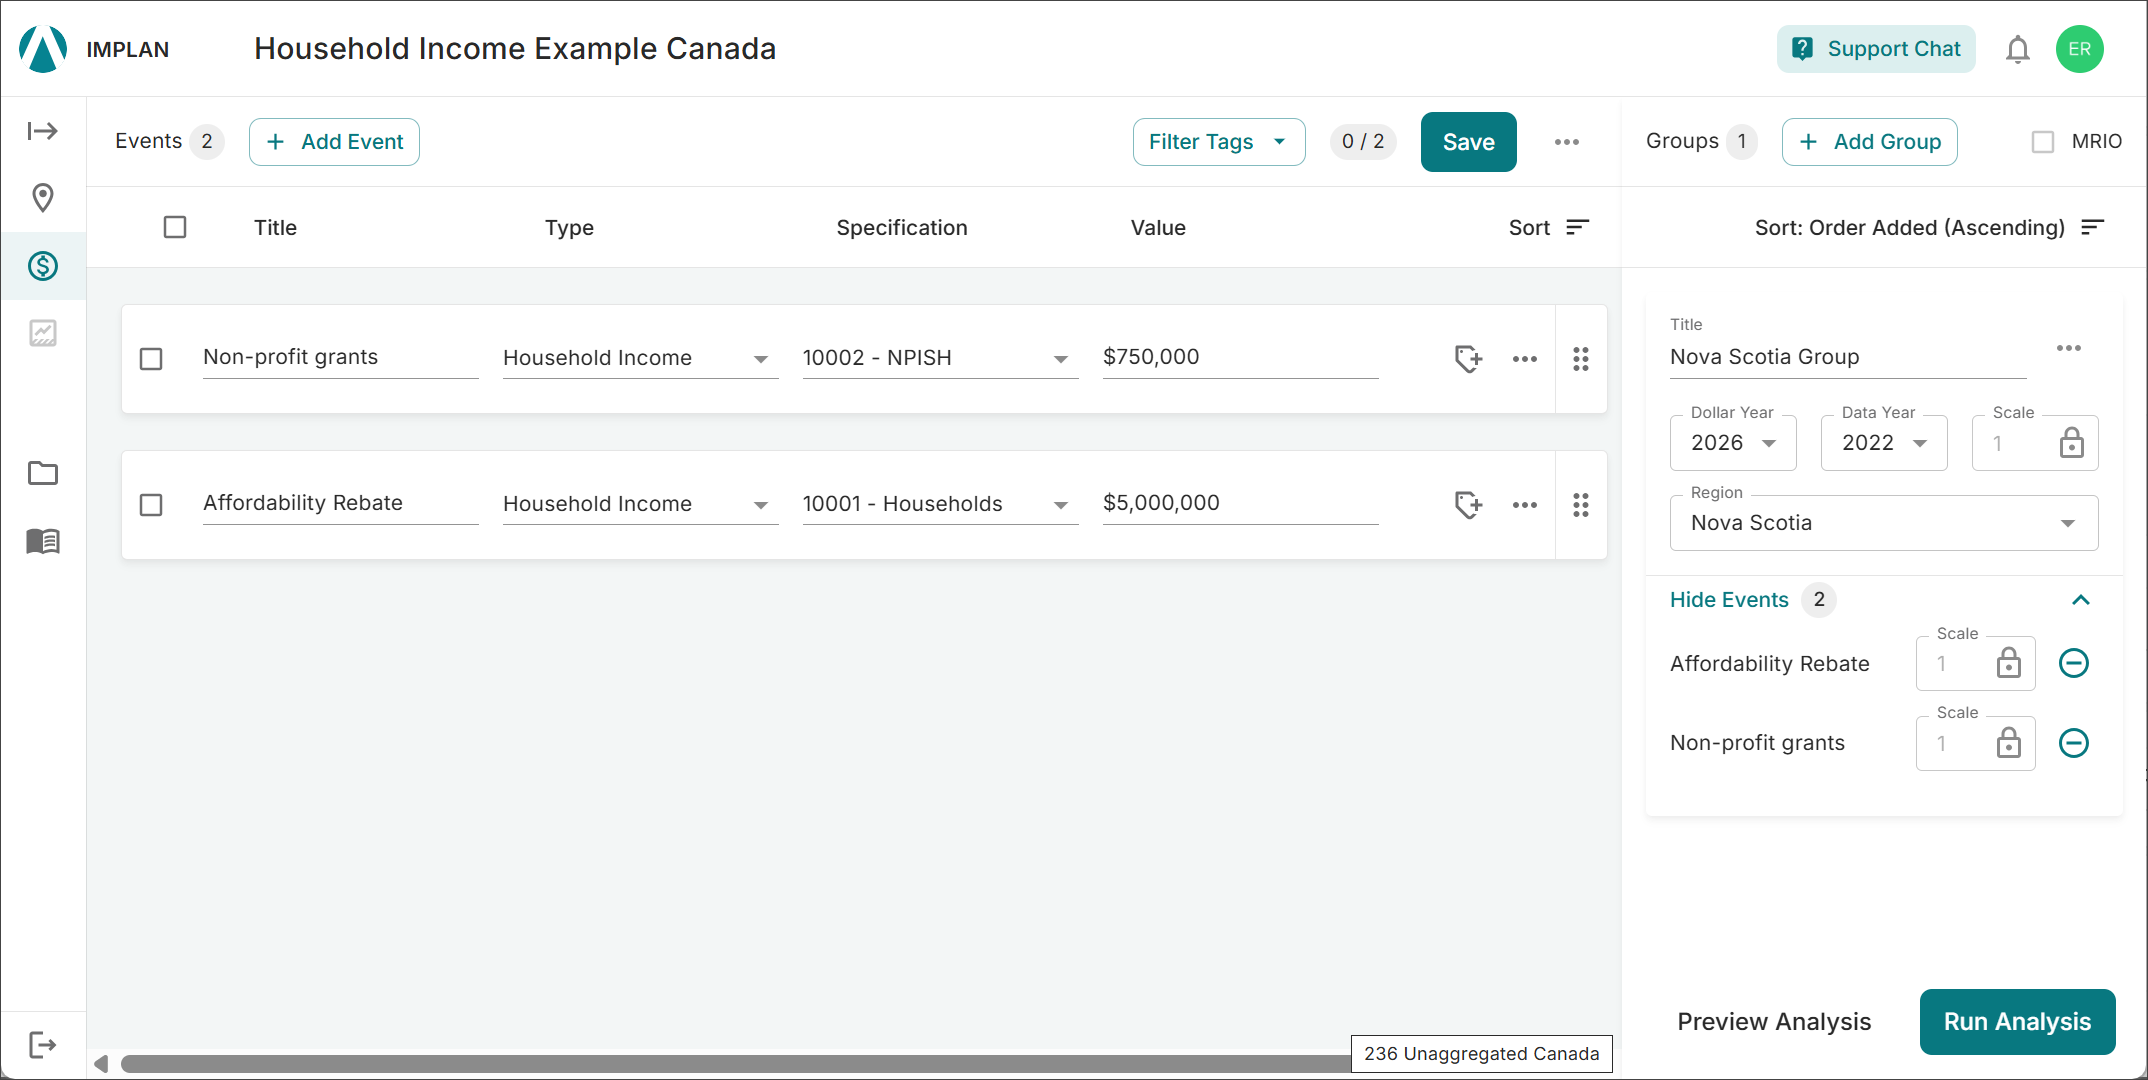
Task: Open the ER user avatar menu
Action: click(2080, 49)
